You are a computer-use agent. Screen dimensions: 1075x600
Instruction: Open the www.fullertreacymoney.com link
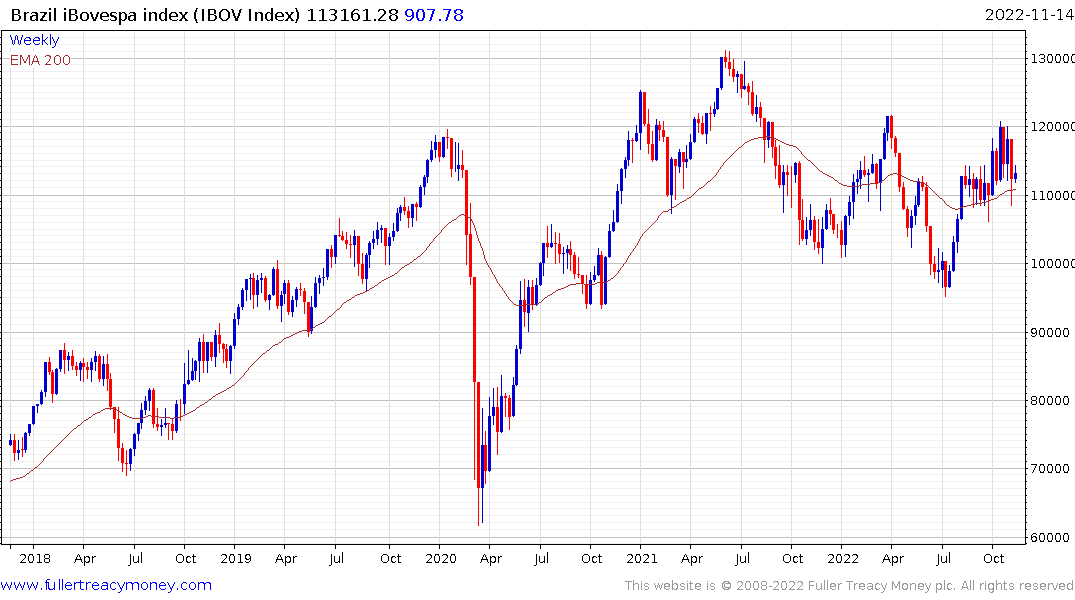[x=106, y=585]
